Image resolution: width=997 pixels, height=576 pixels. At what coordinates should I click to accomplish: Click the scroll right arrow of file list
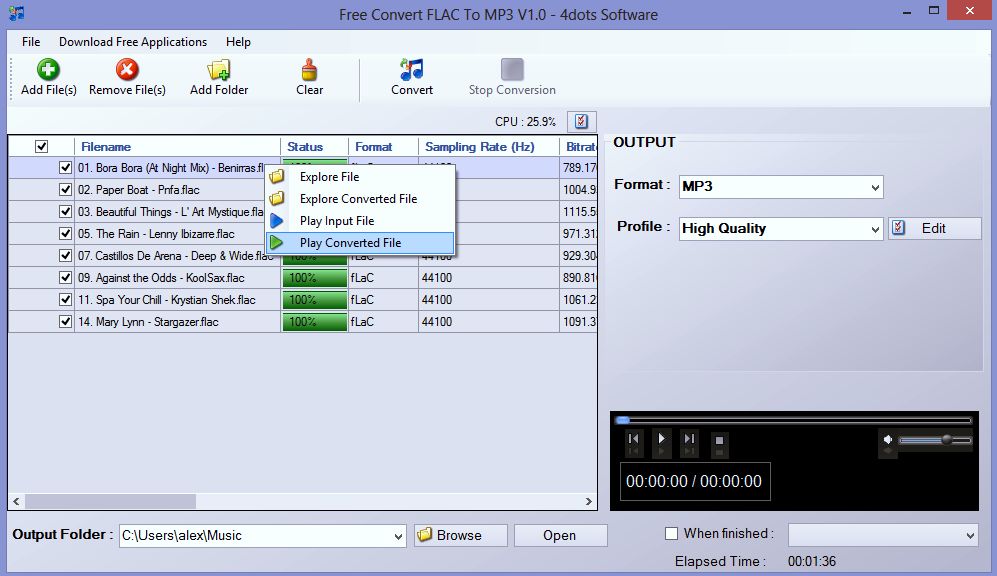[x=589, y=502]
